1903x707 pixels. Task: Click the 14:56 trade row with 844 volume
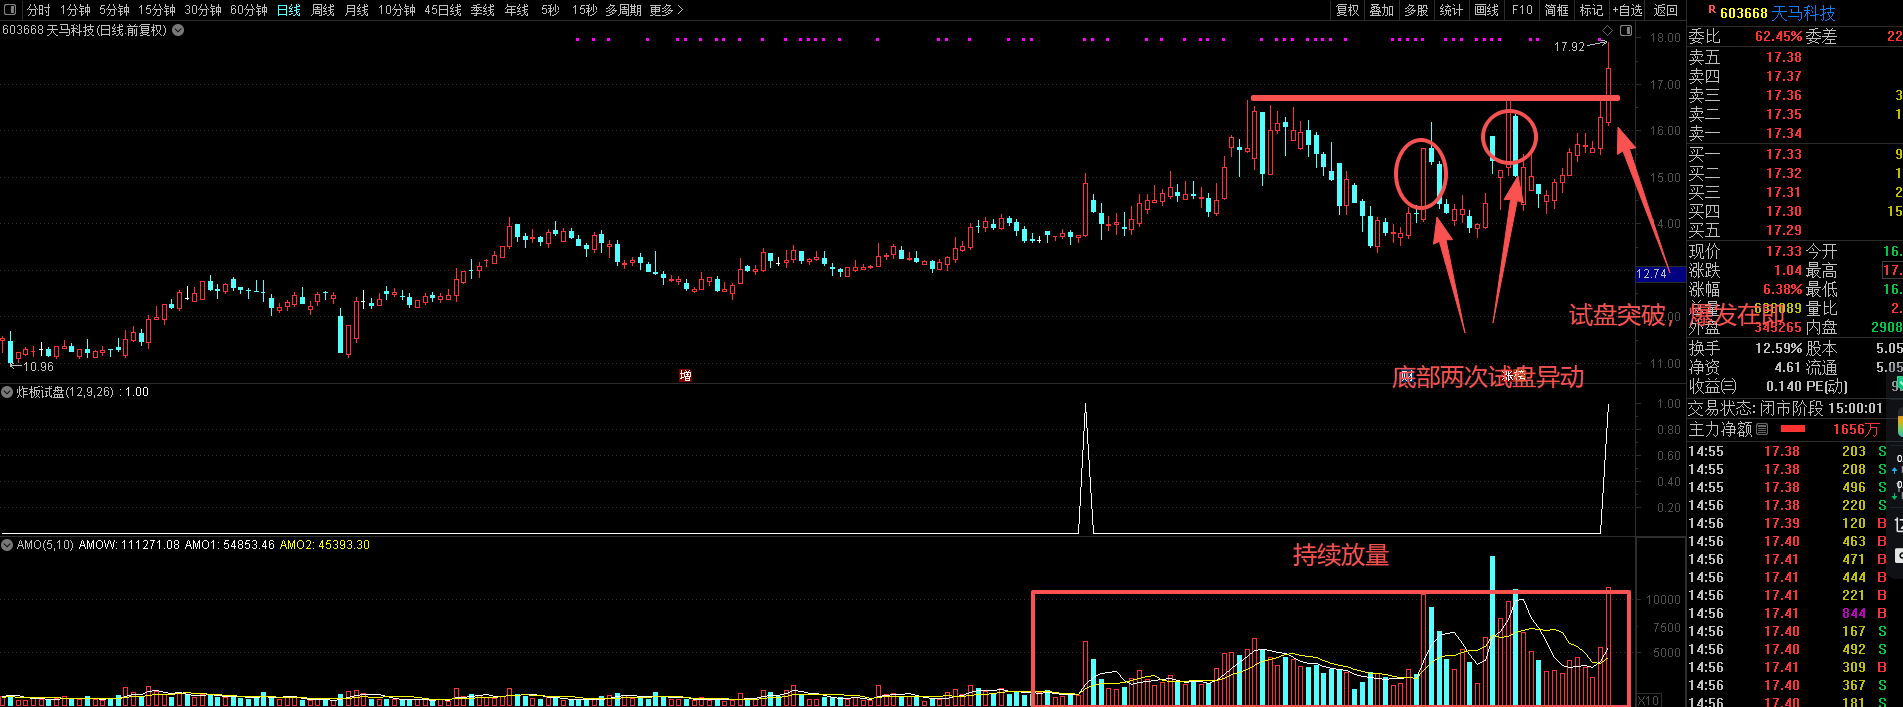[x=1787, y=613]
